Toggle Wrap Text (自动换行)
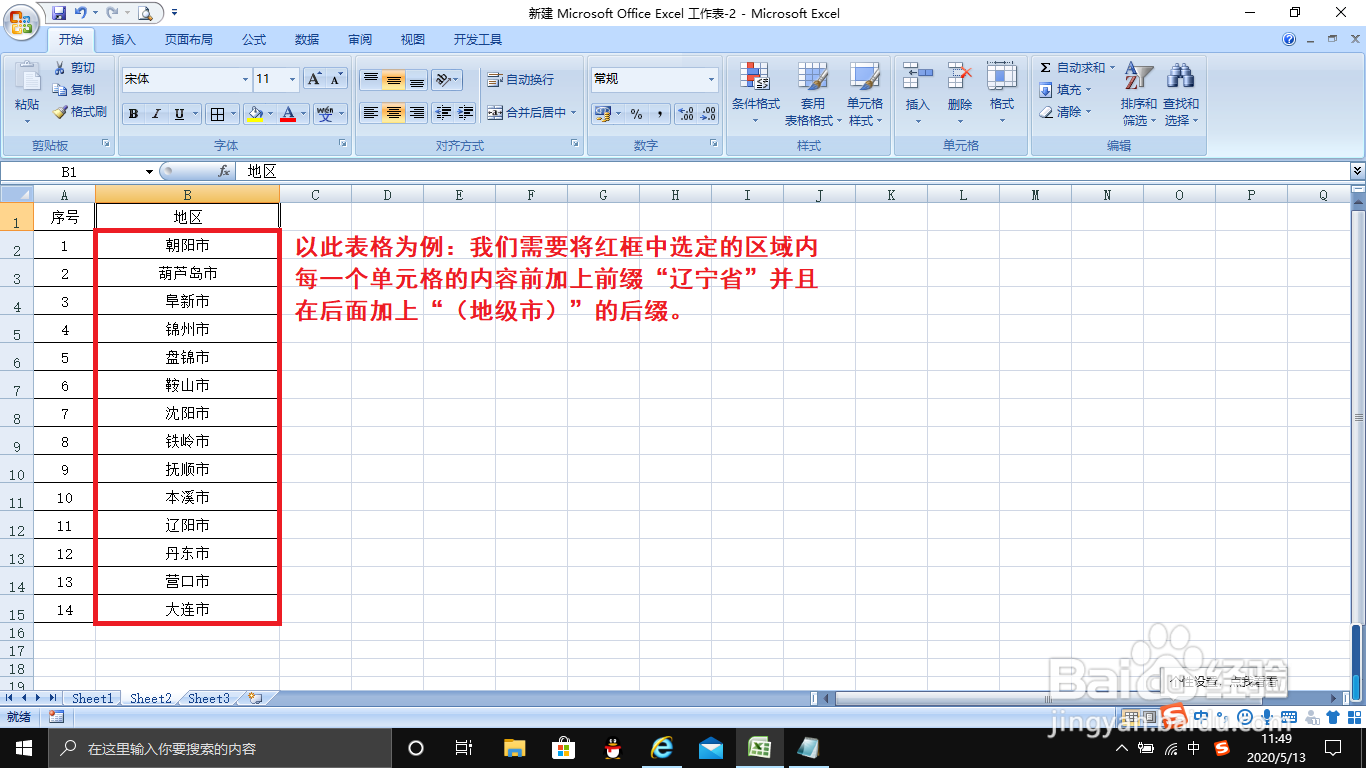This screenshot has height=769, width=1366. point(521,79)
